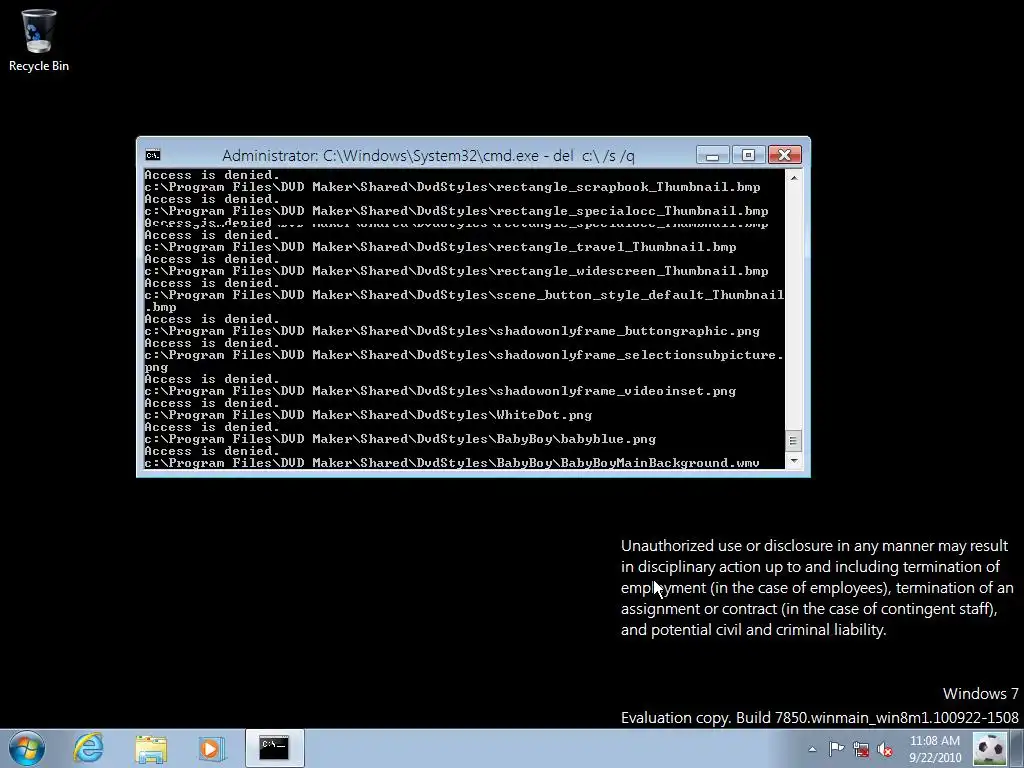Click the BabyBoyMainBackground.wmv line
Image resolution: width=1024 pixels, height=768 pixels.
[452, 463]
